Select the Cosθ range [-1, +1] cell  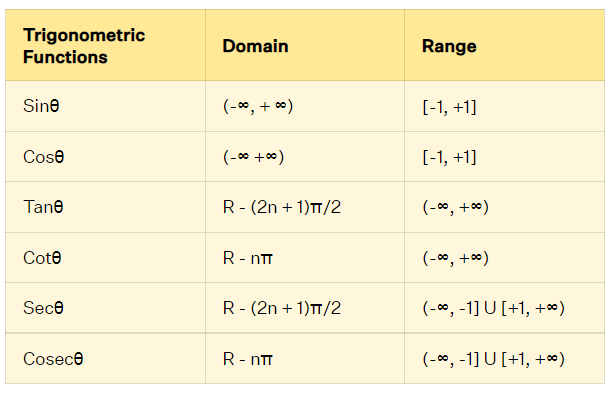coord(504,157)
